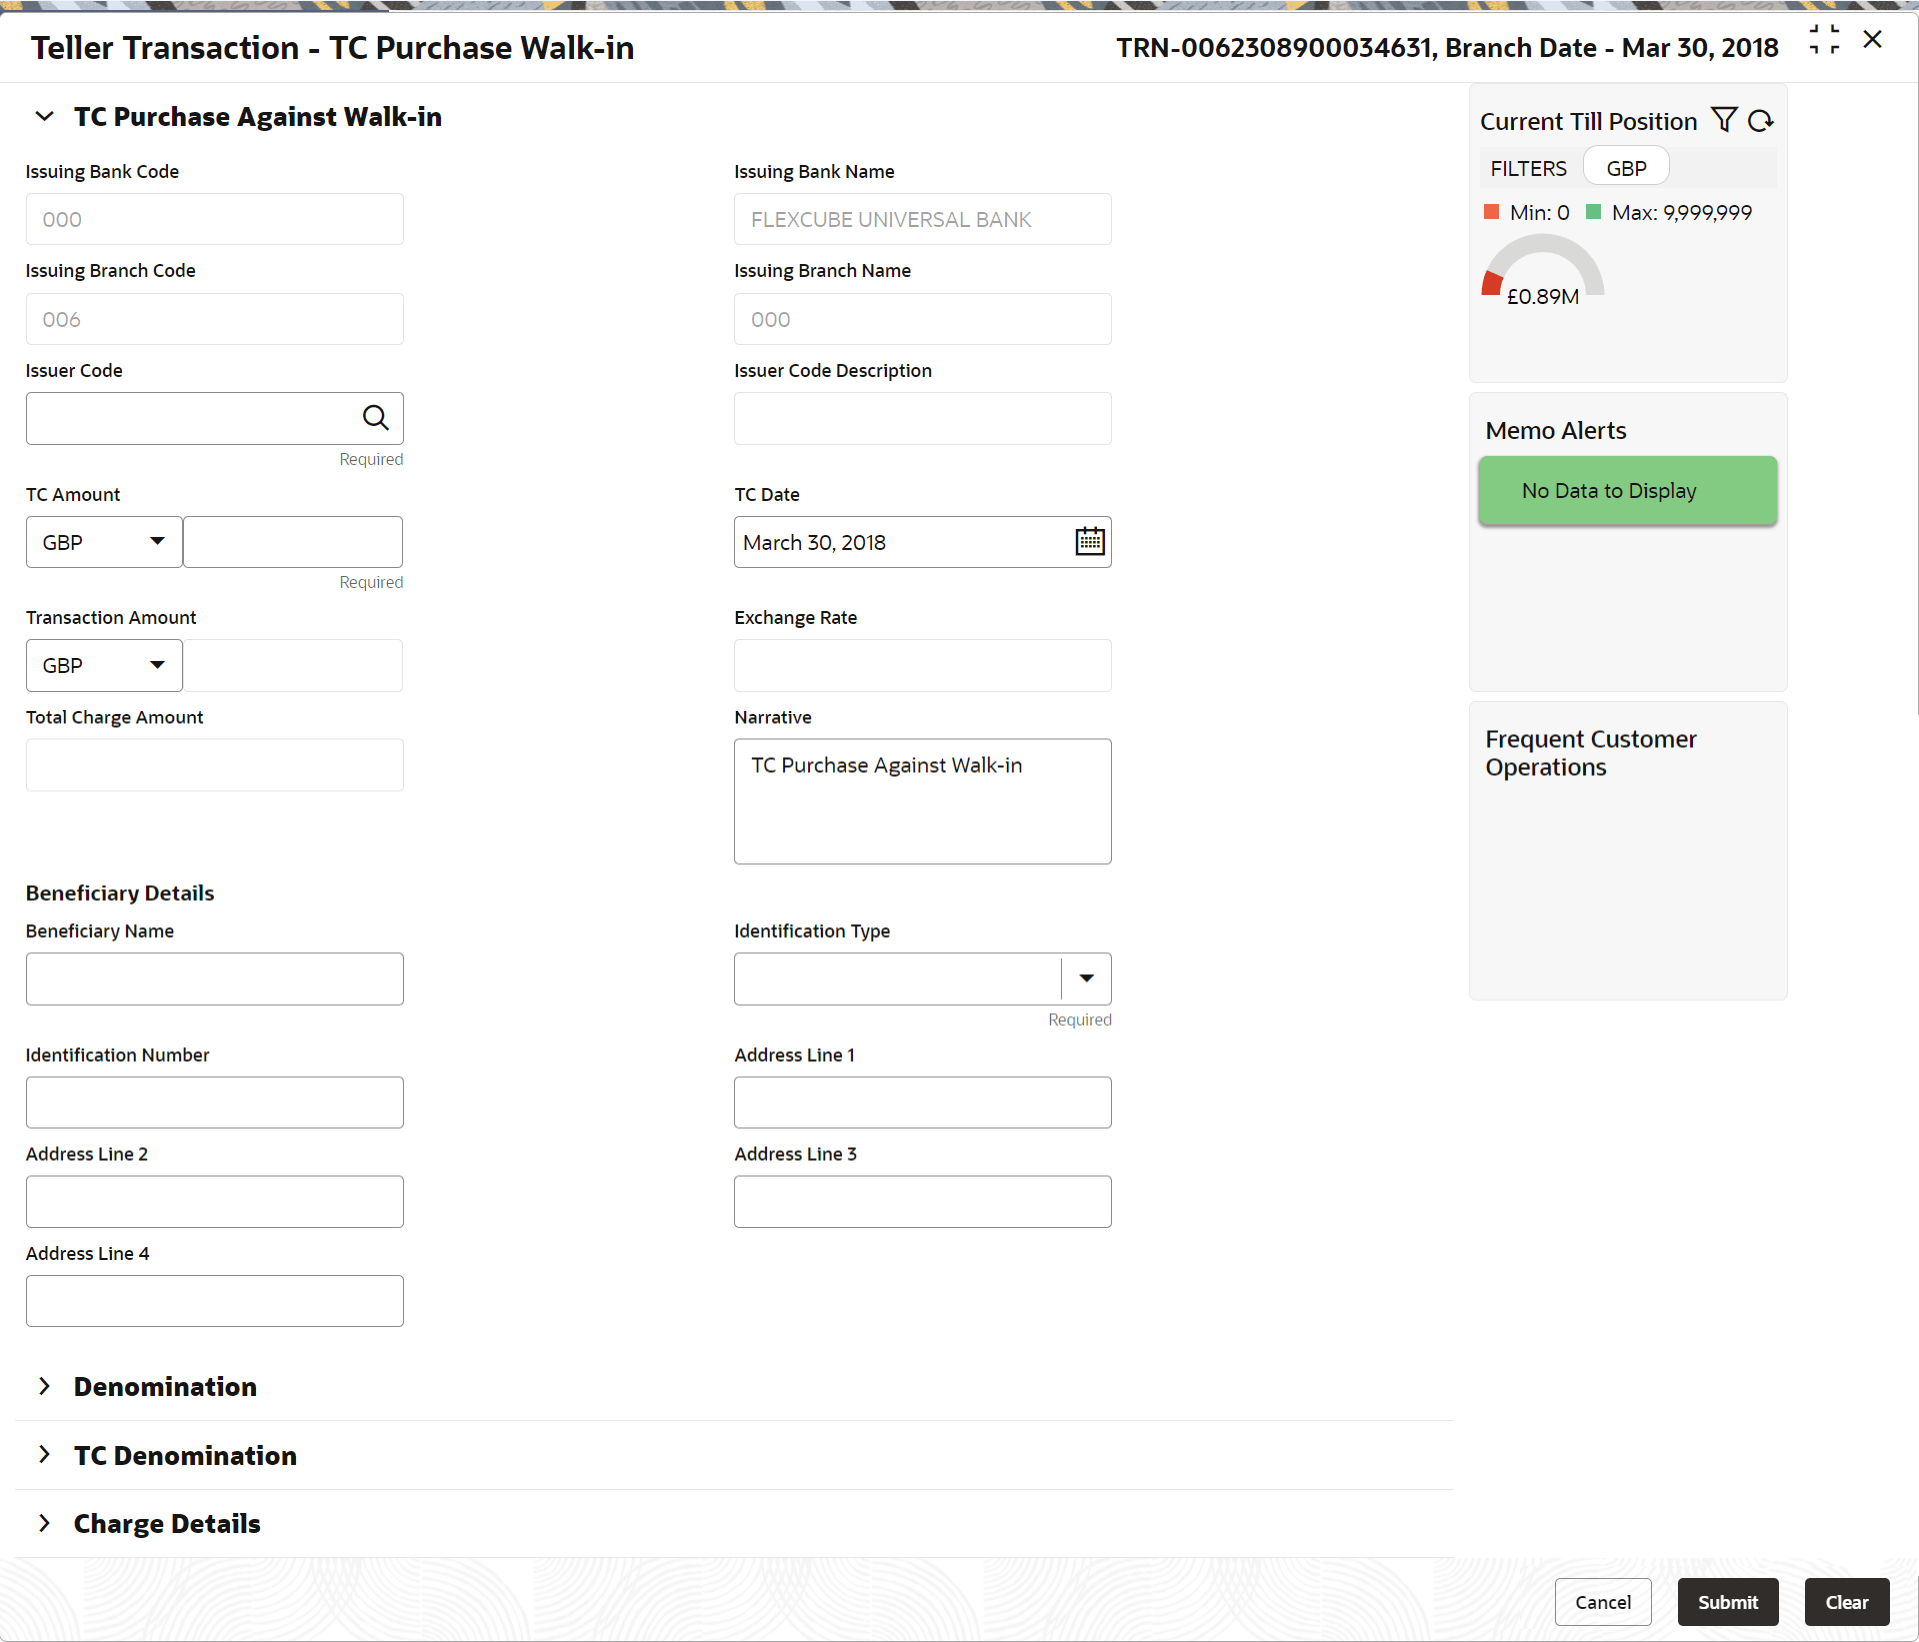Click the Cancel button
1919x1642 pixels.
click(x=1603, y=1602)
